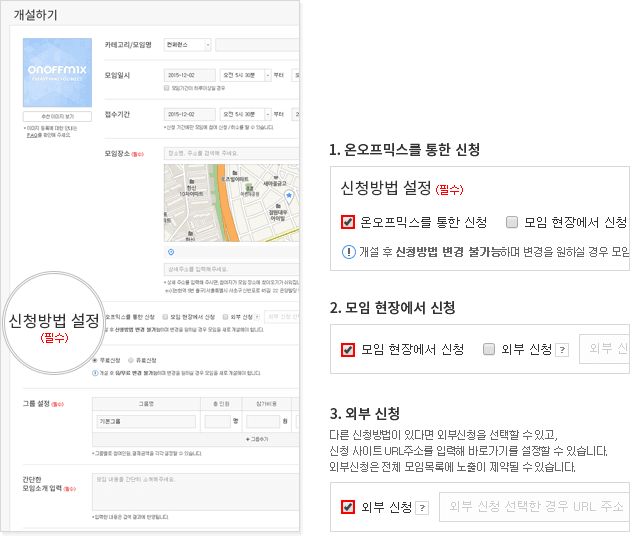Uncheck 외부 신청 in section 3 panel
This screenshot has height=536, width=630.
348,507
